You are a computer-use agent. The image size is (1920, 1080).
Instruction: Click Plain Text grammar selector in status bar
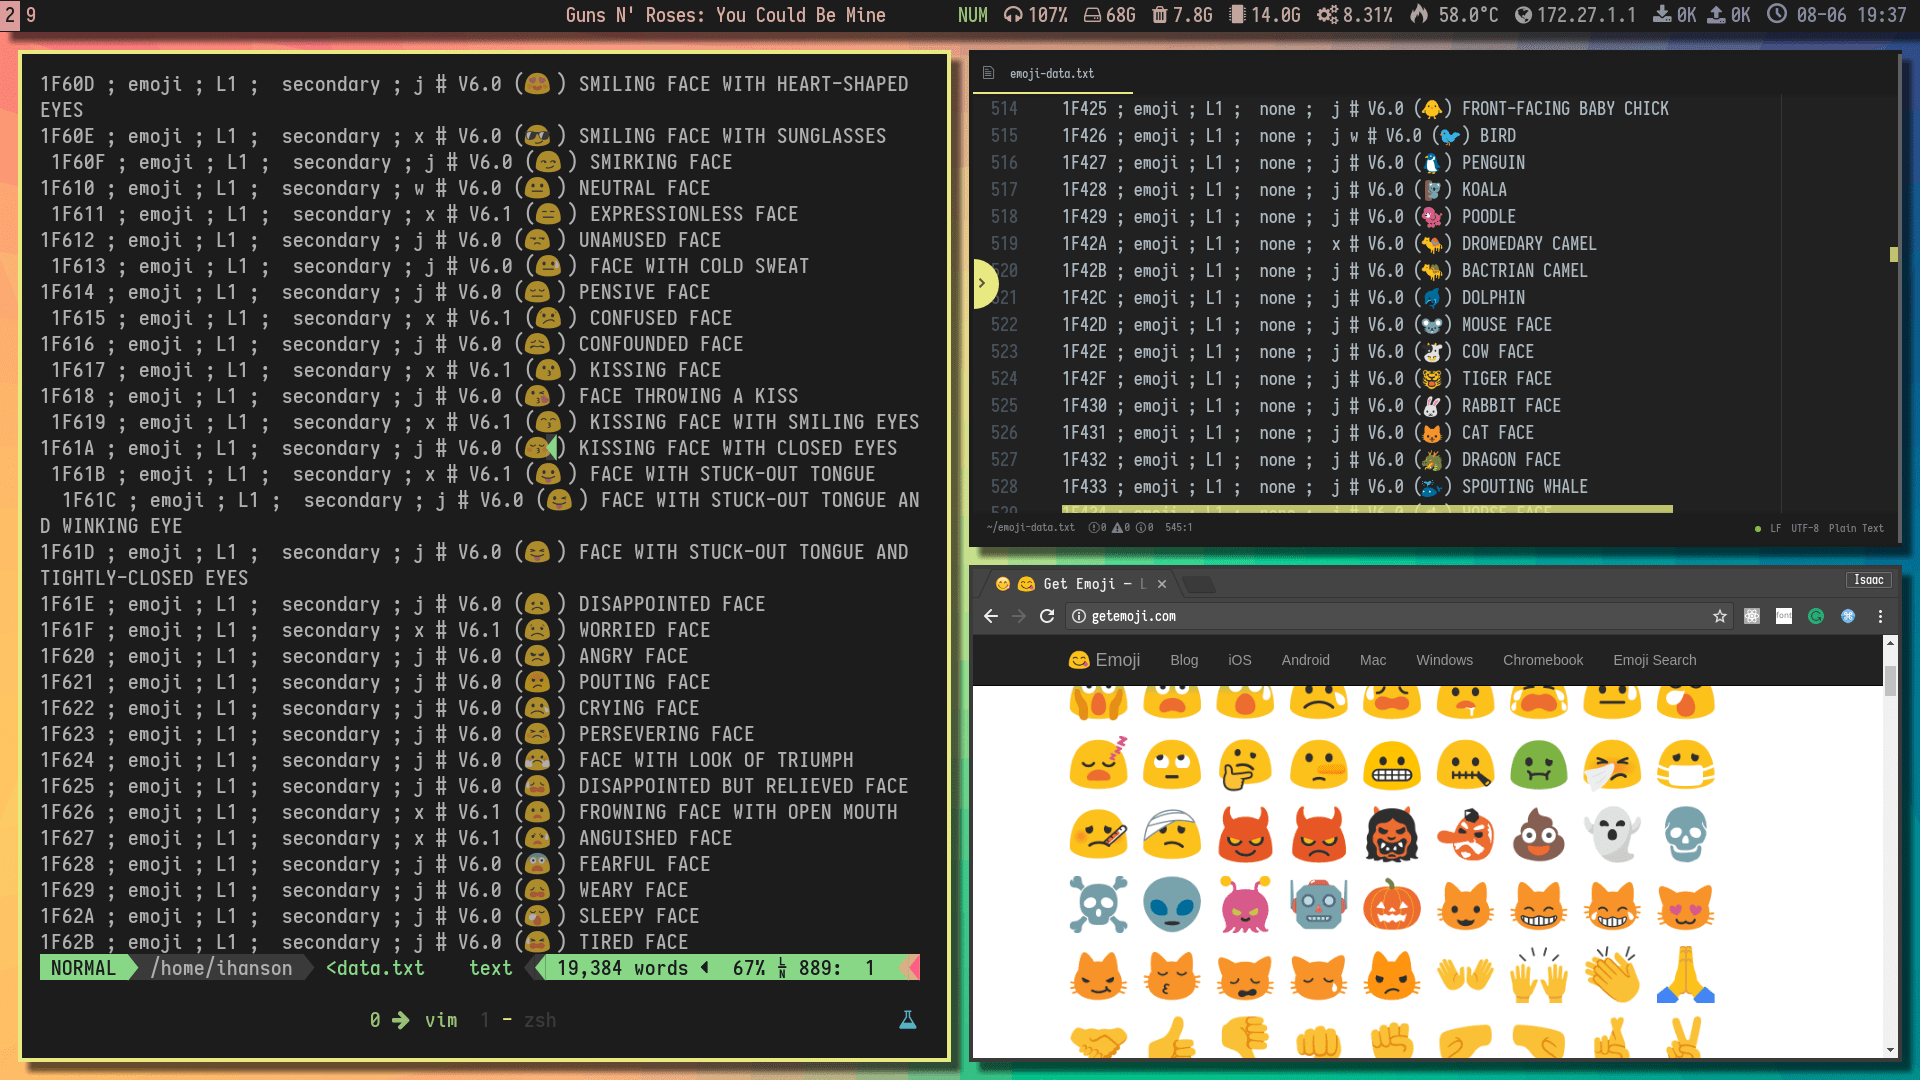1856,528
